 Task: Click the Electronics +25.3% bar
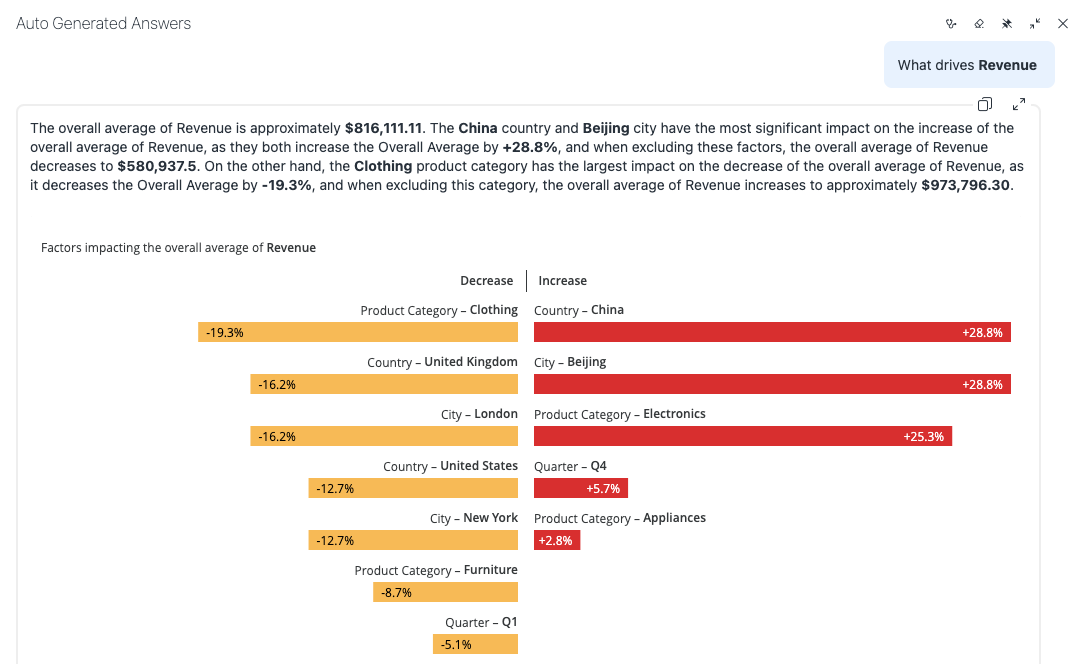click(742, 436)
